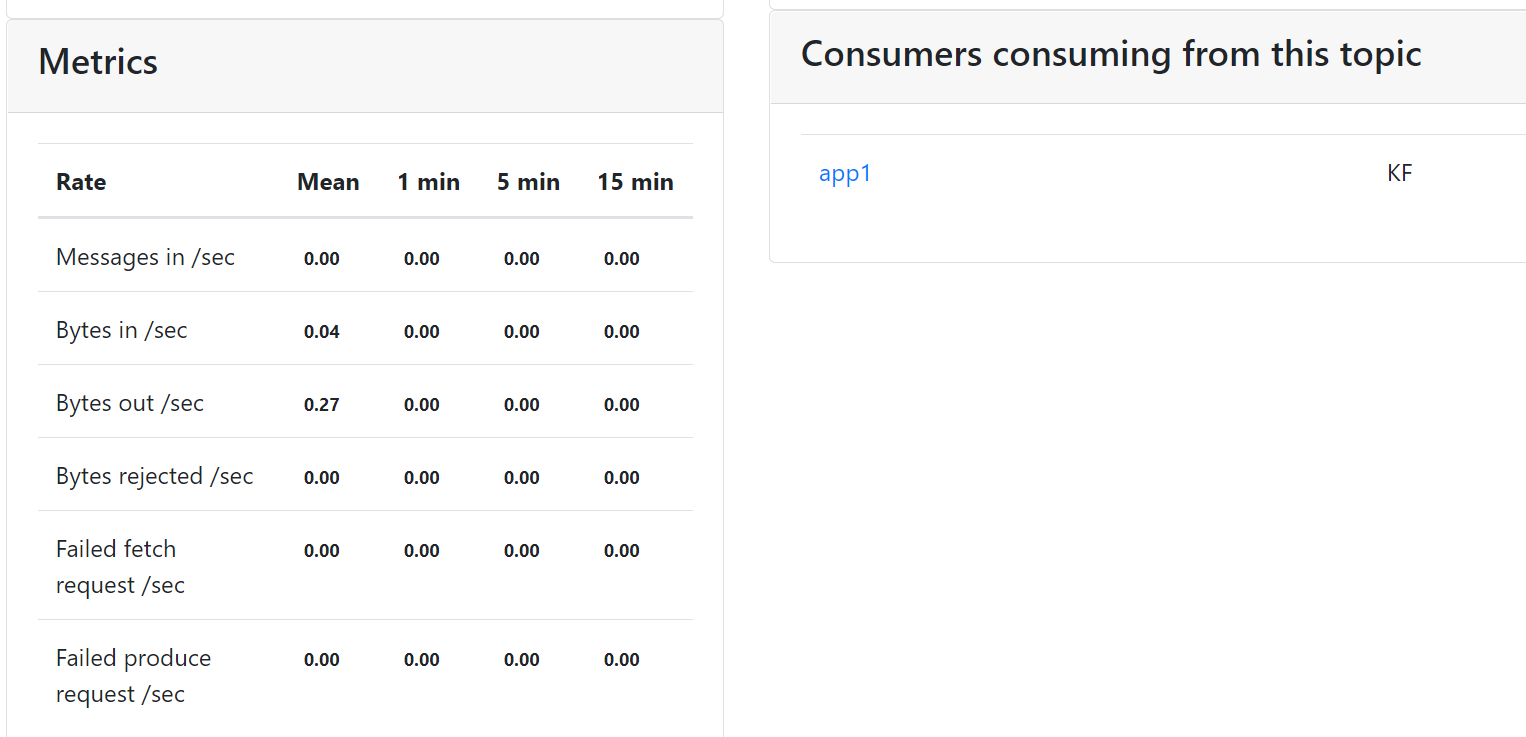Select Messages in 15 min value

(x=622, y=259)
